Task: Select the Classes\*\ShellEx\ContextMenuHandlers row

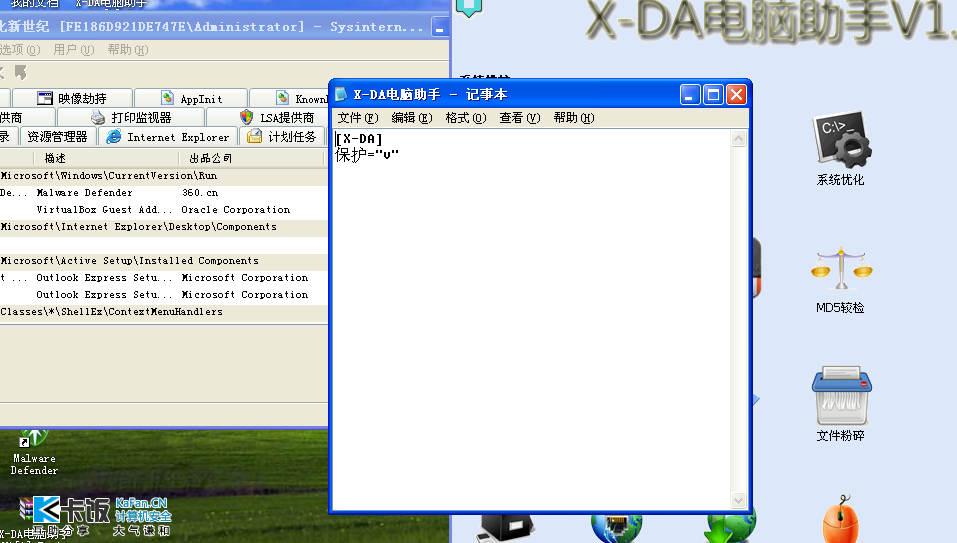Action: (164, 312)
